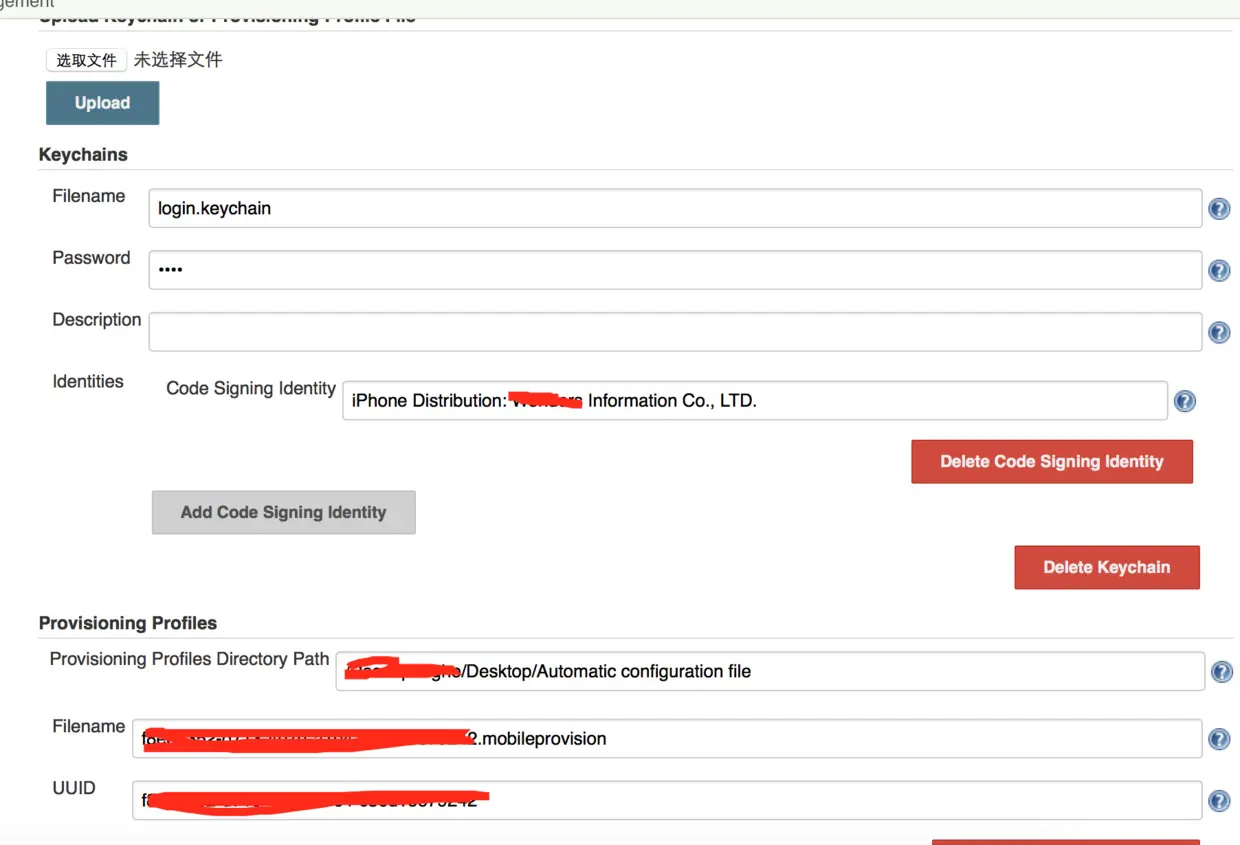
Task: Select the Keychains section heading
Action: (83, 155)
